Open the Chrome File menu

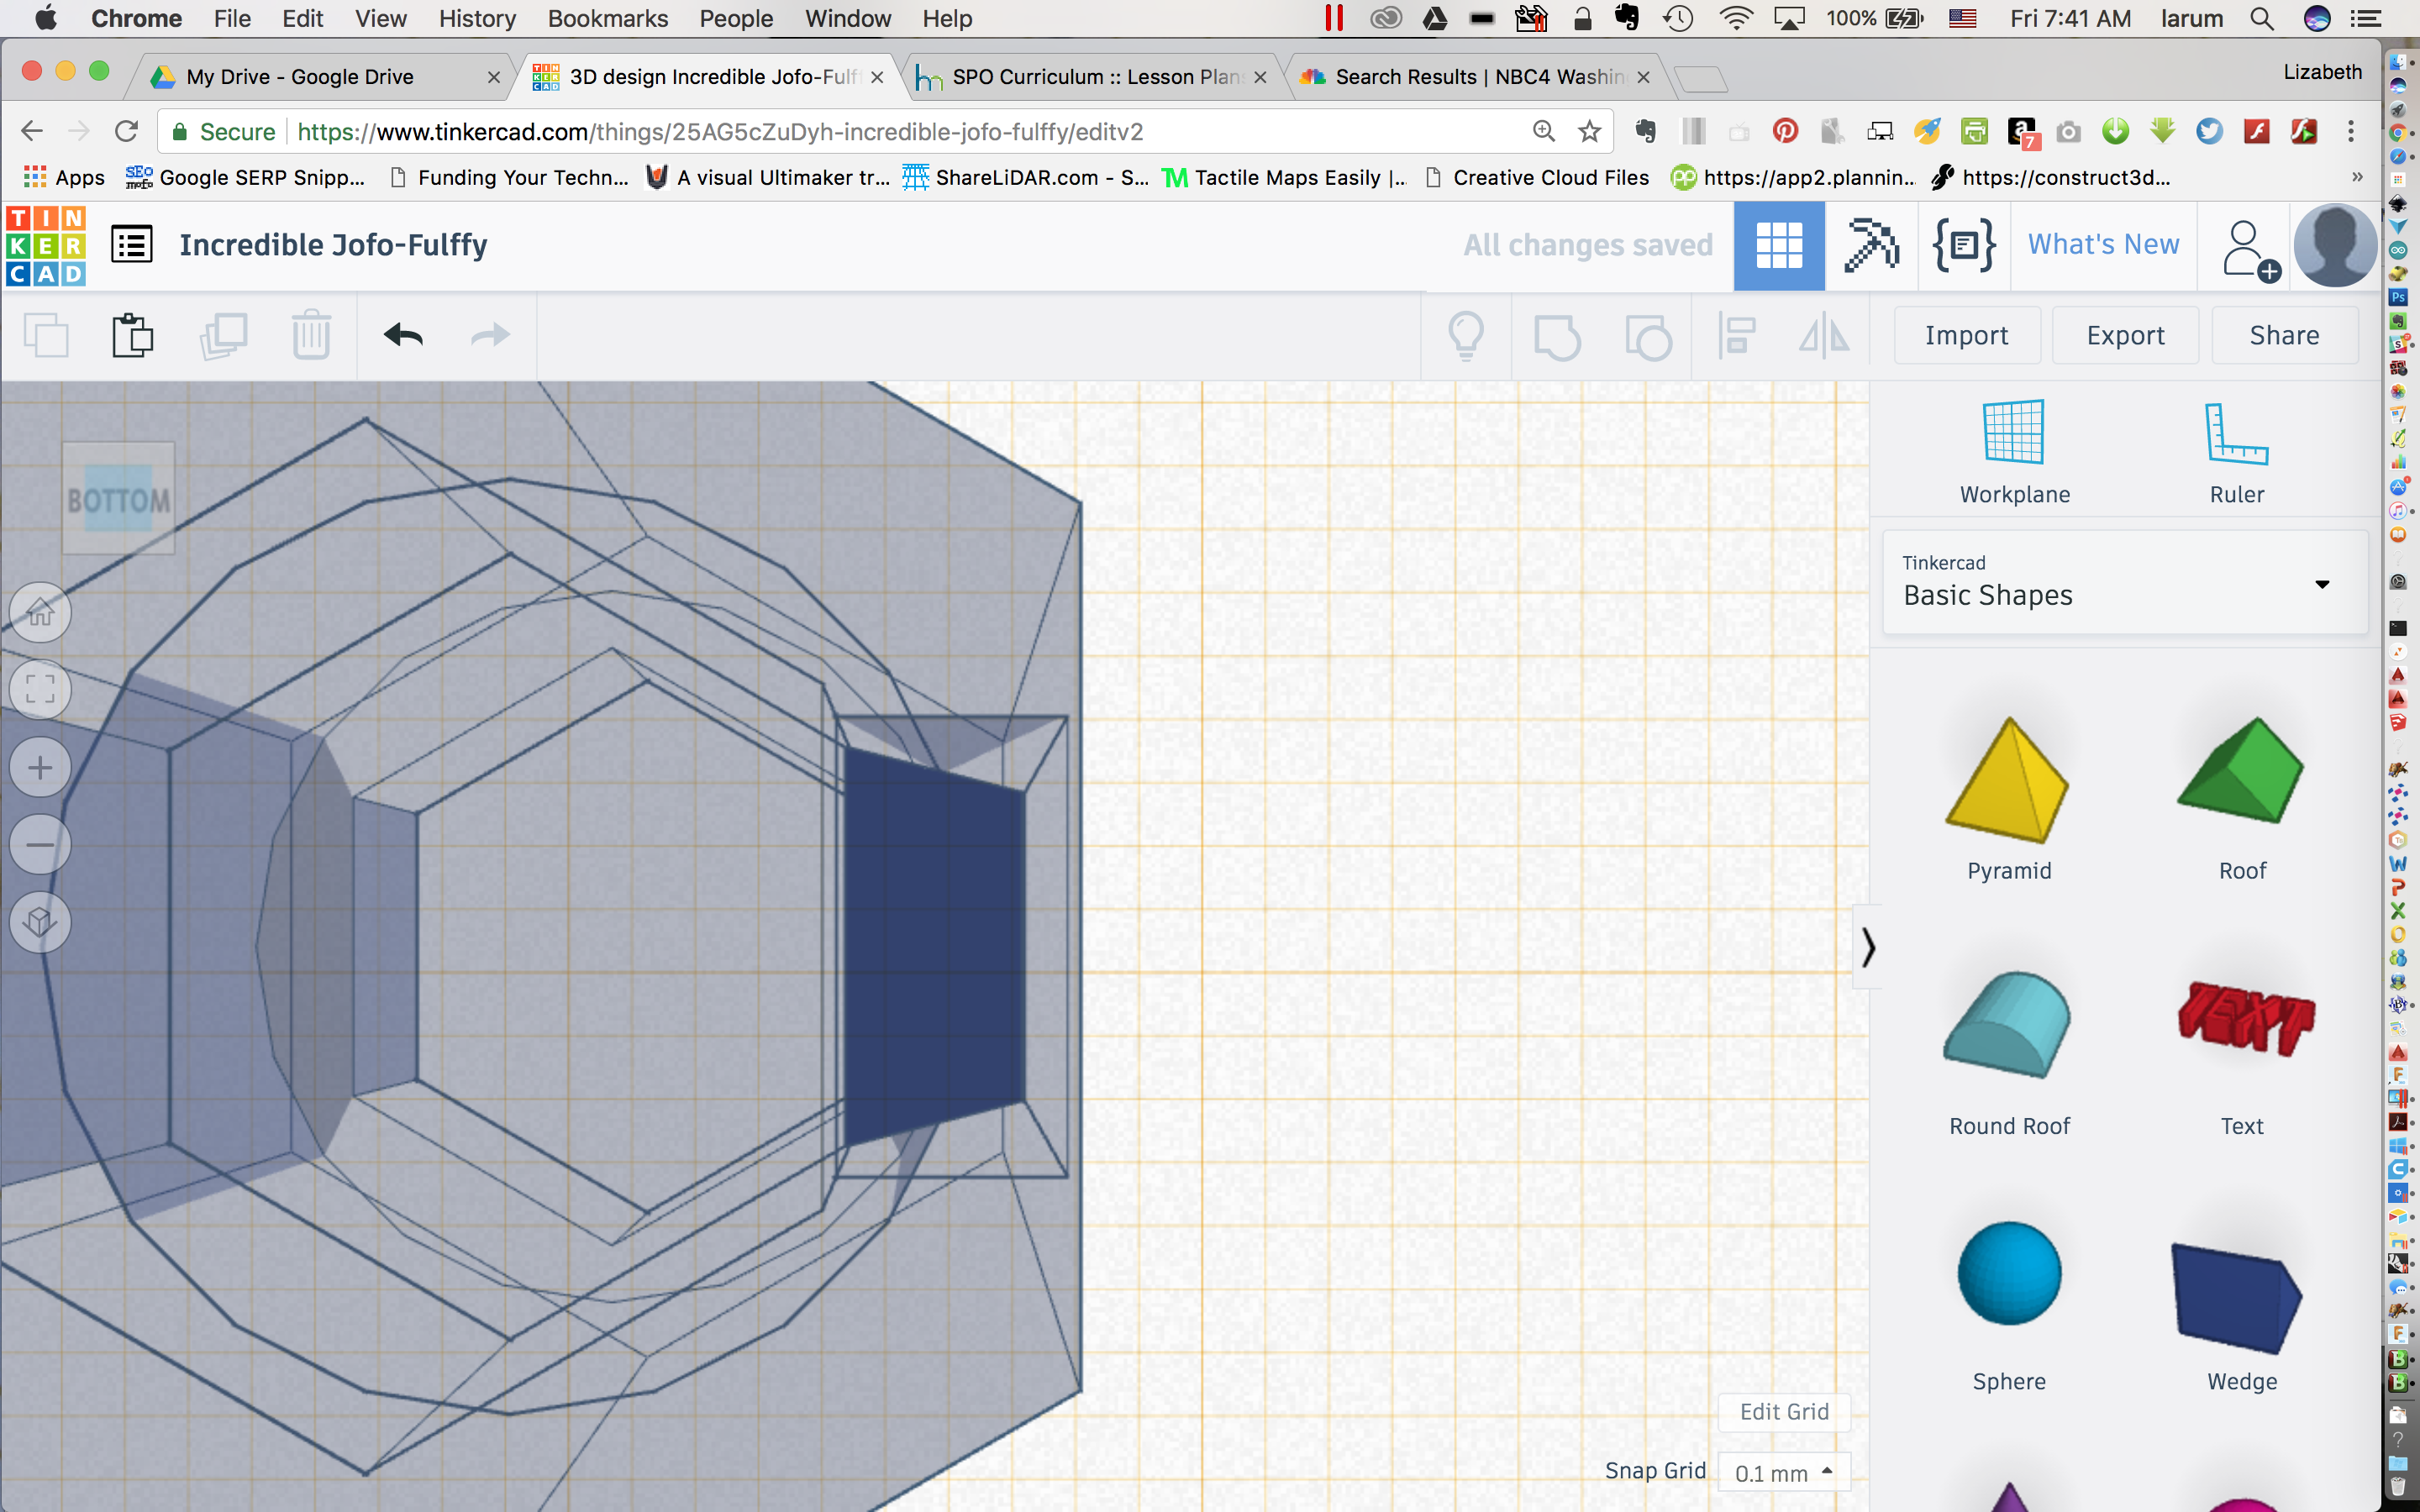point(232,19)
